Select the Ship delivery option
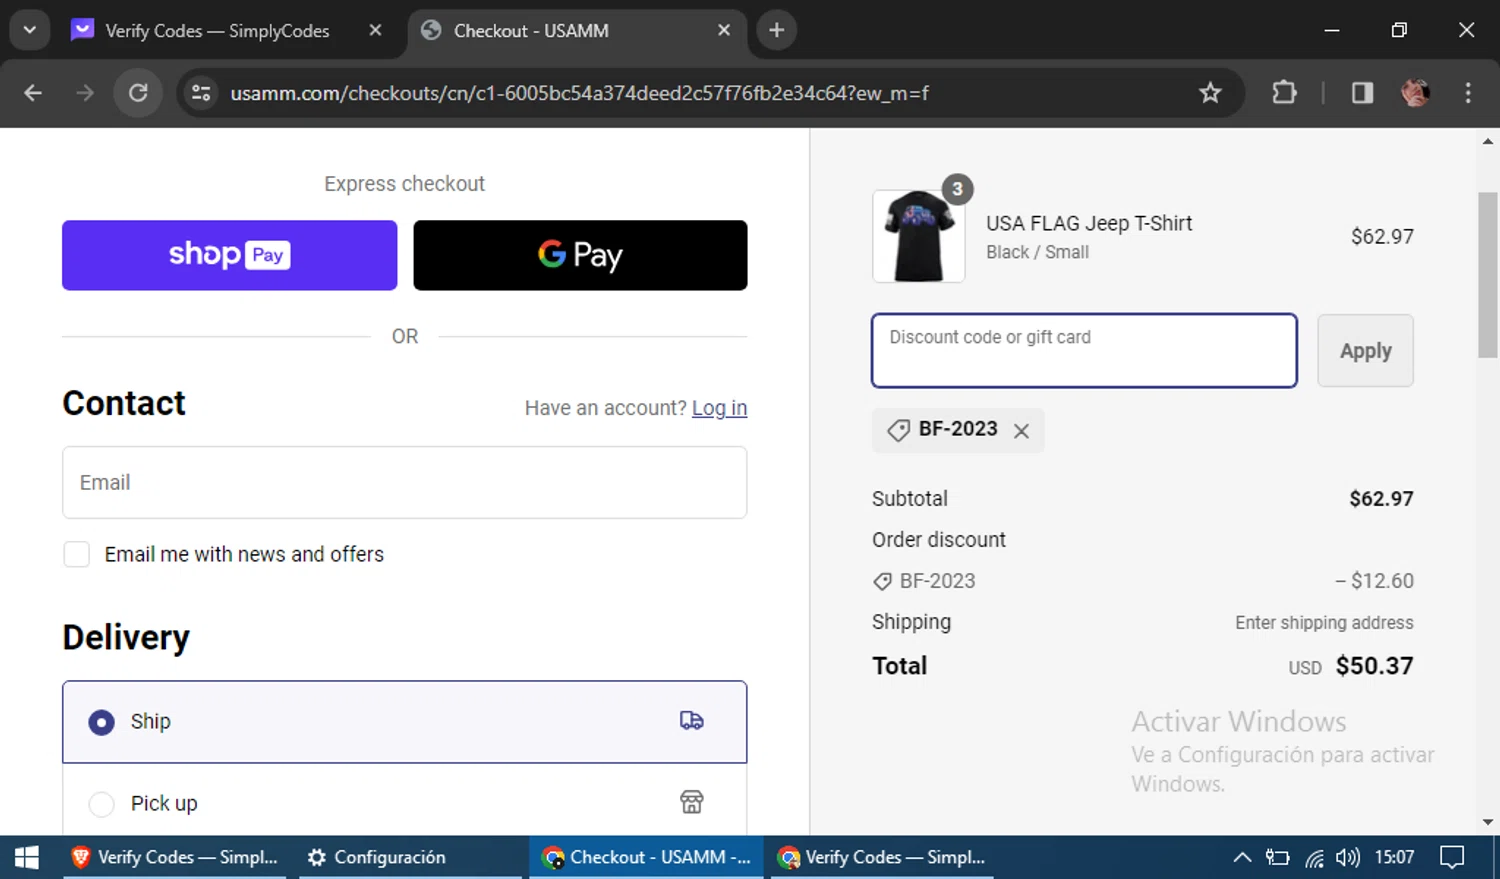1500x879 pixels. 102,722
